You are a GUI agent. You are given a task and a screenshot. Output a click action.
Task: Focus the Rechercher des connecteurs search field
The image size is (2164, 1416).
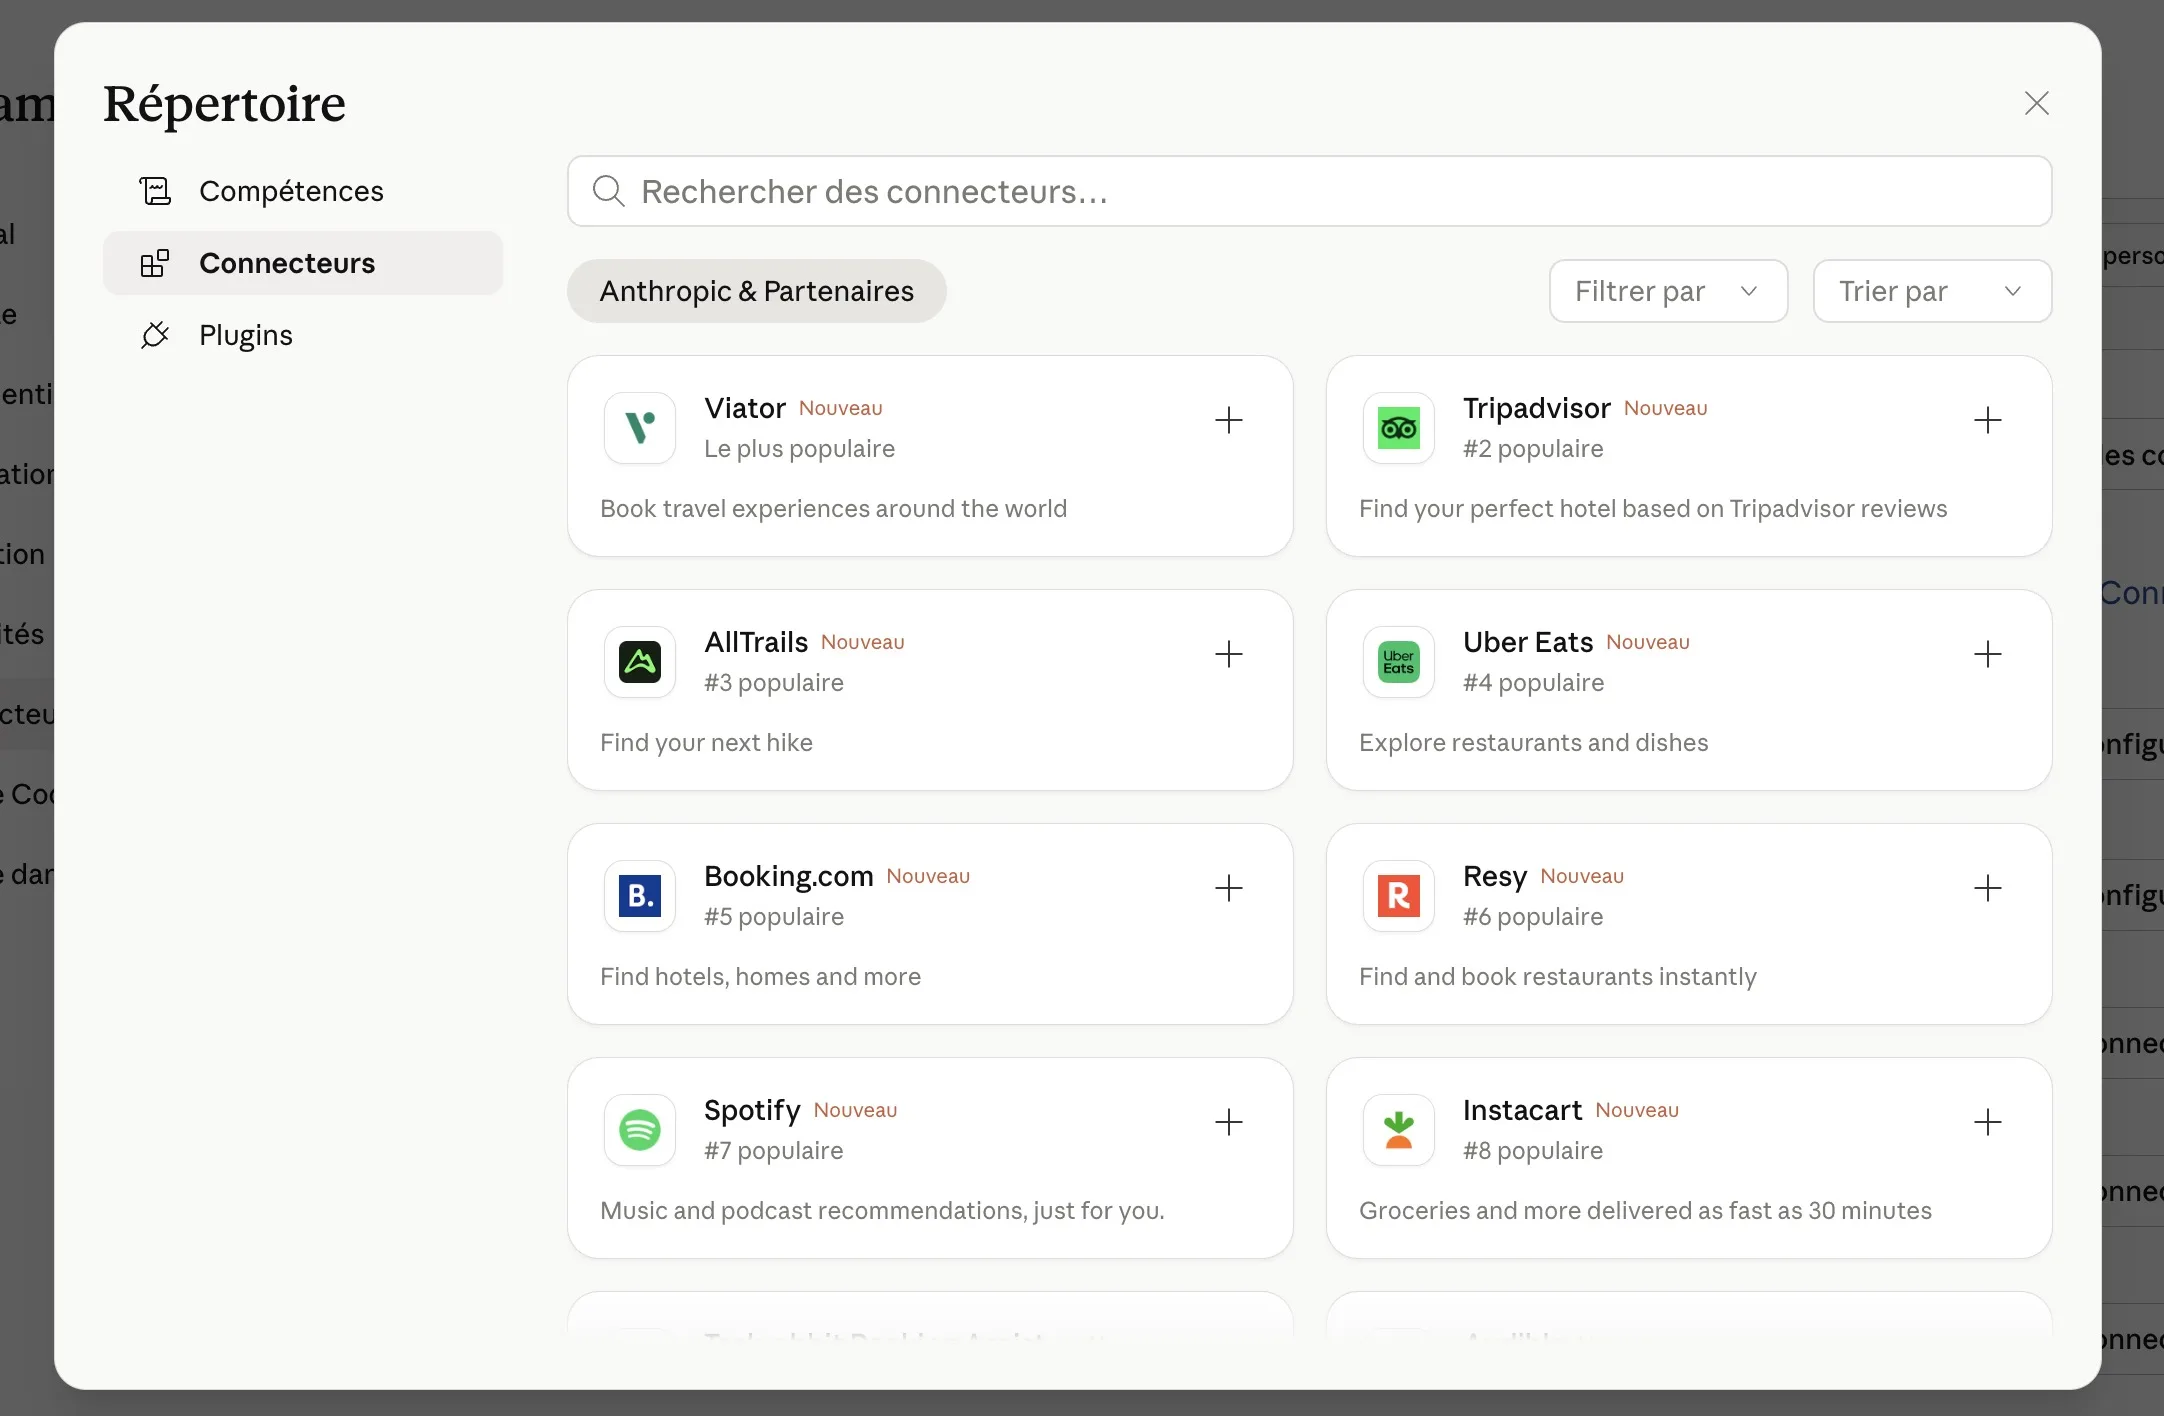(x=1310, y=191)
